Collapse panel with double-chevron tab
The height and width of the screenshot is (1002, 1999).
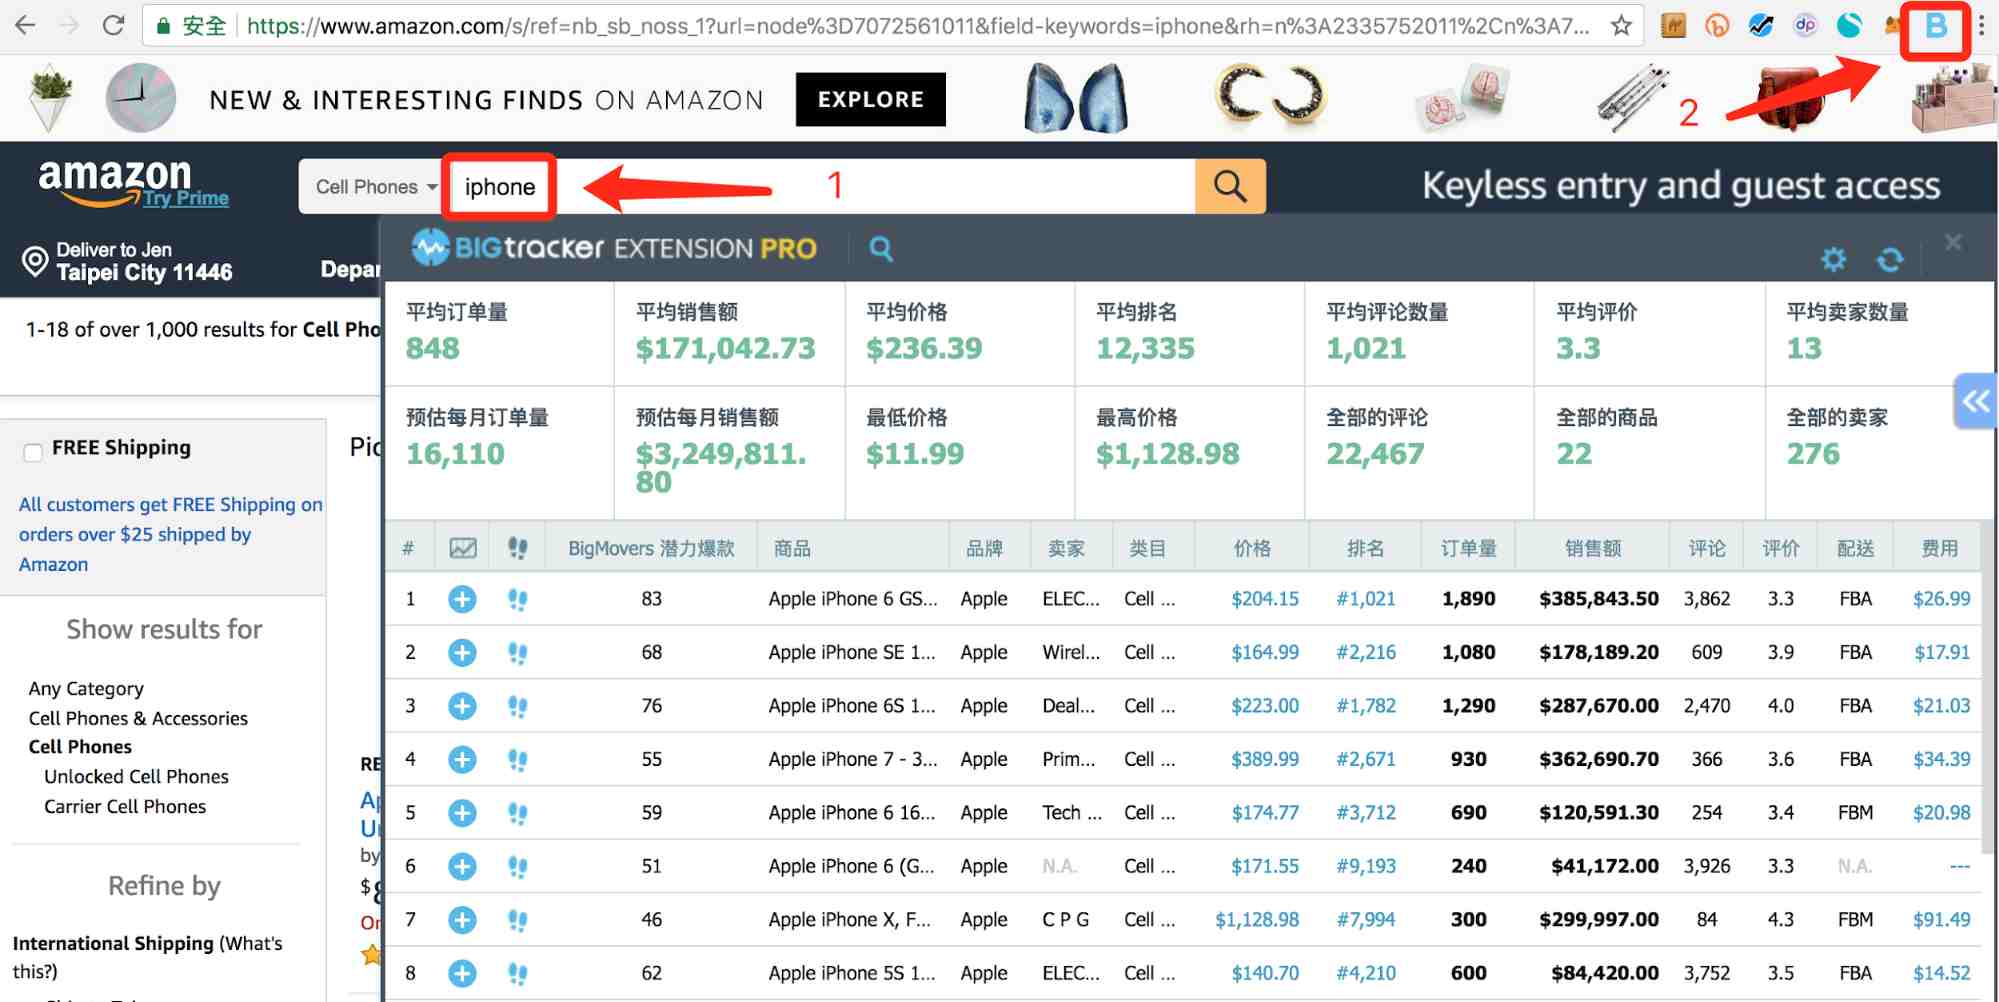[1975, 401]
